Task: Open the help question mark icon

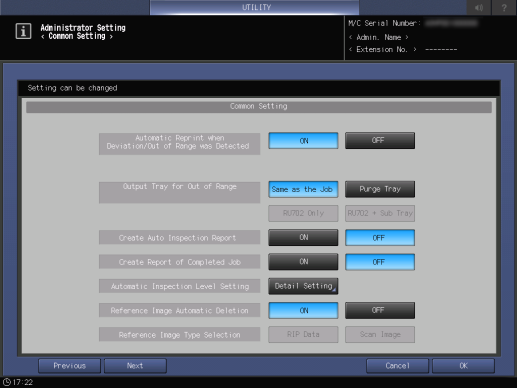Action: (x=504, y=7)
